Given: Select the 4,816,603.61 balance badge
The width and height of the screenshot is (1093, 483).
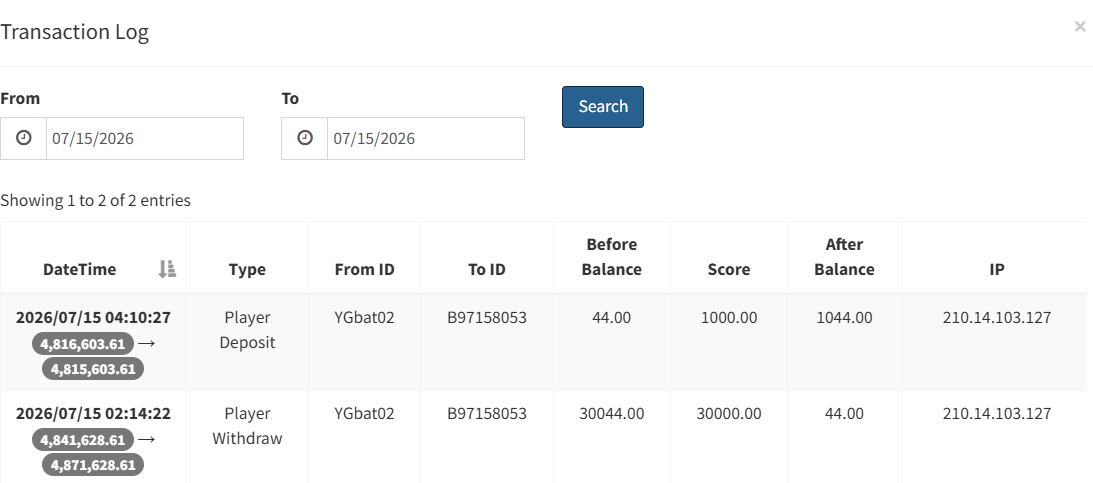Looking at the screenshot, I should click(x=83, y=344).
